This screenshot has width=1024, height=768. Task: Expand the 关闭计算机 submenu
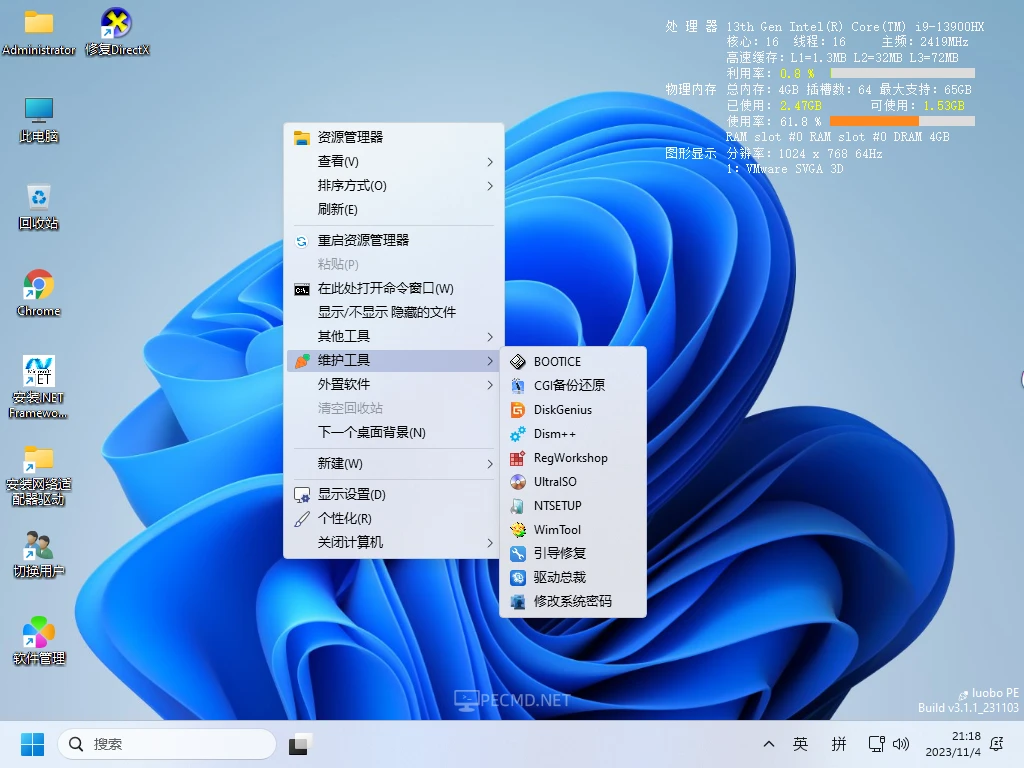(x=394, y=543)
